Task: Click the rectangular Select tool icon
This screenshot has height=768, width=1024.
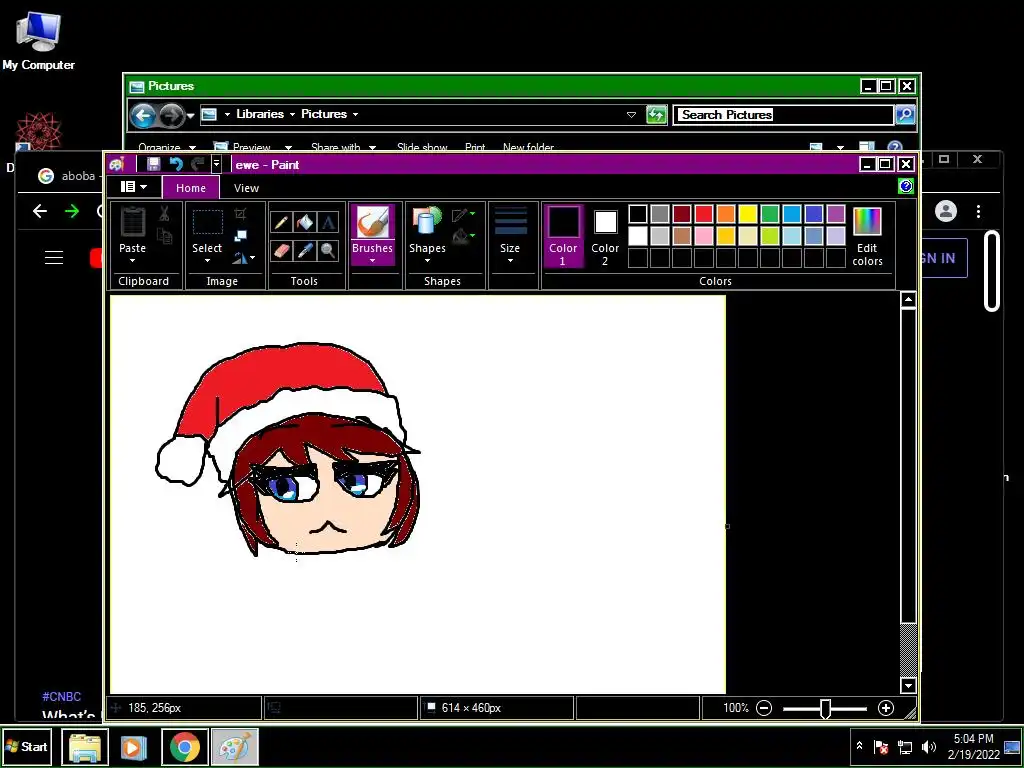Action: 207,222
